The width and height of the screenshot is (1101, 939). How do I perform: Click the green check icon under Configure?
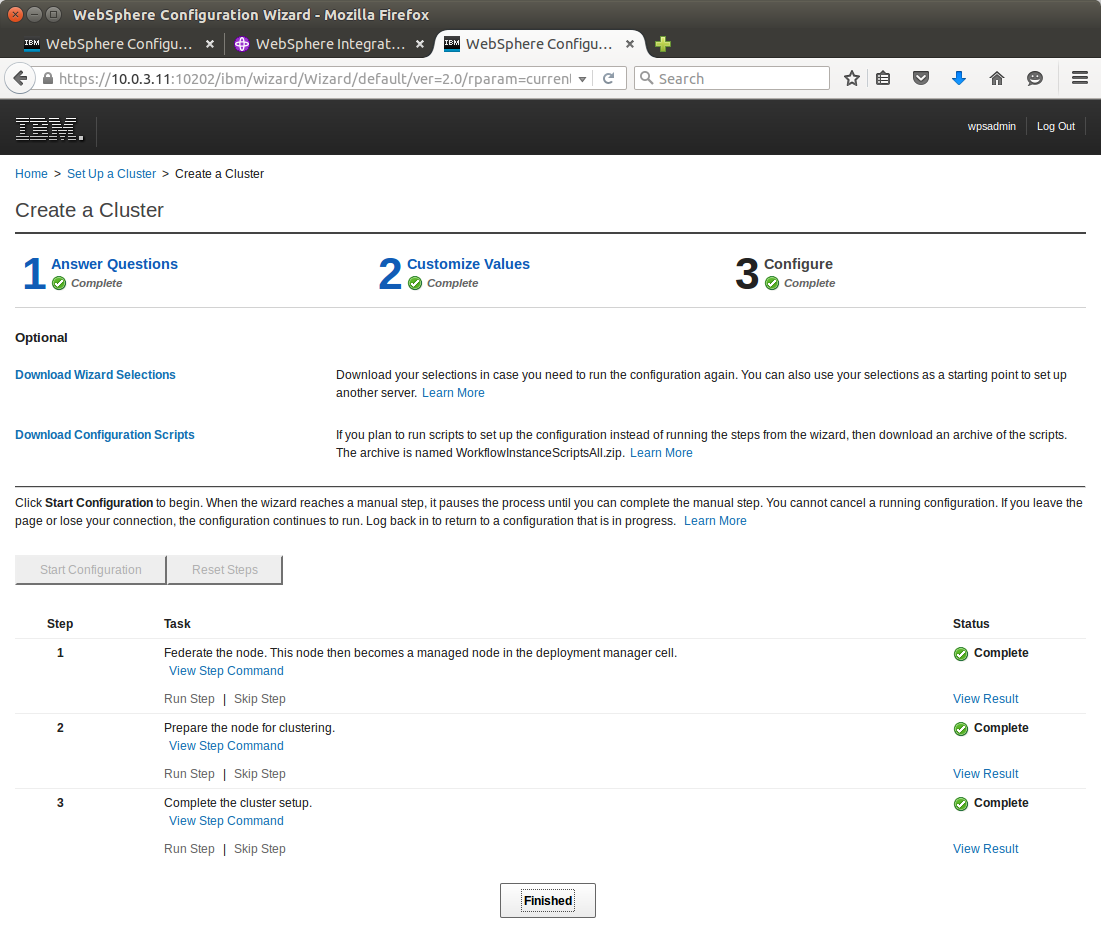click(x=772, y=283)
